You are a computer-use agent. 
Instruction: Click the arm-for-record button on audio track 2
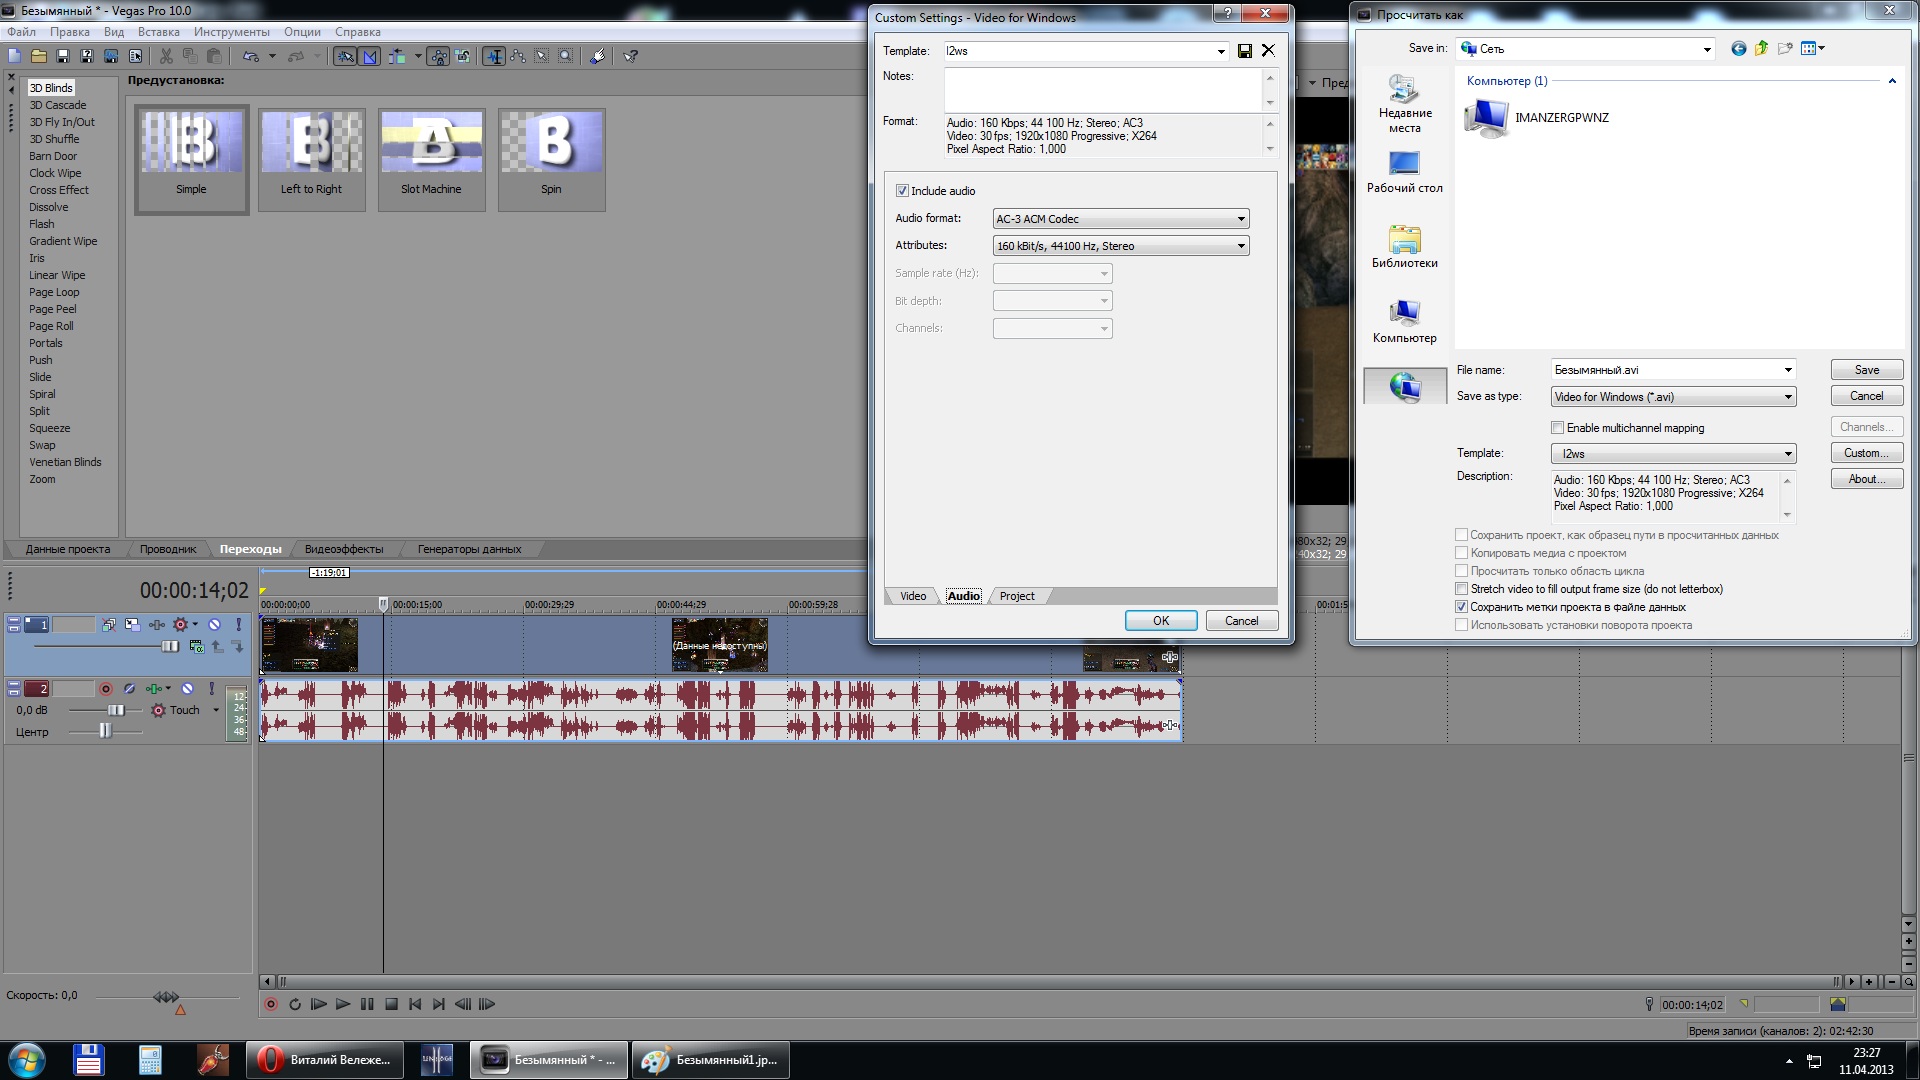[106, 689]
